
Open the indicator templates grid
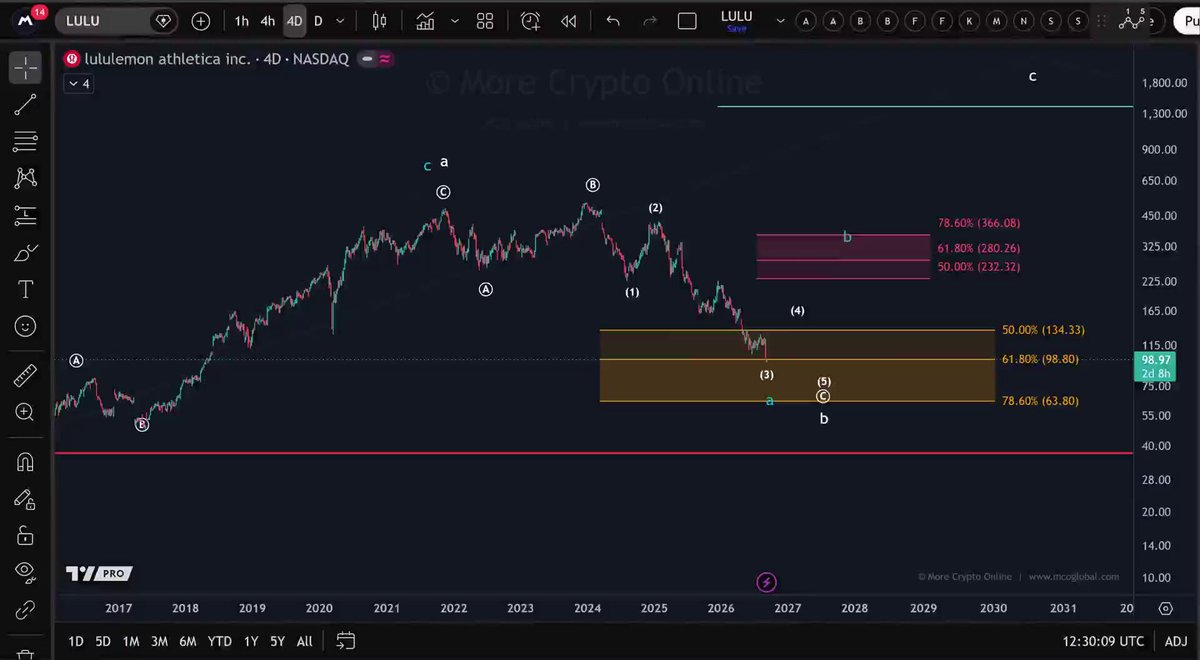(485, 21)
